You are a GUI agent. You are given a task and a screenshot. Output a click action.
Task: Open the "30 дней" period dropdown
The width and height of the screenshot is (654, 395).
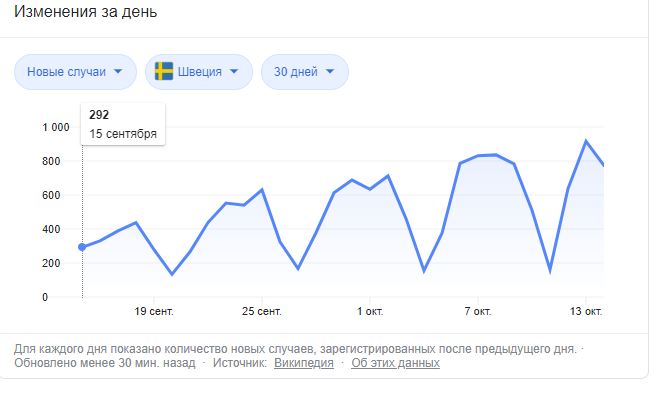click(305, 72)
